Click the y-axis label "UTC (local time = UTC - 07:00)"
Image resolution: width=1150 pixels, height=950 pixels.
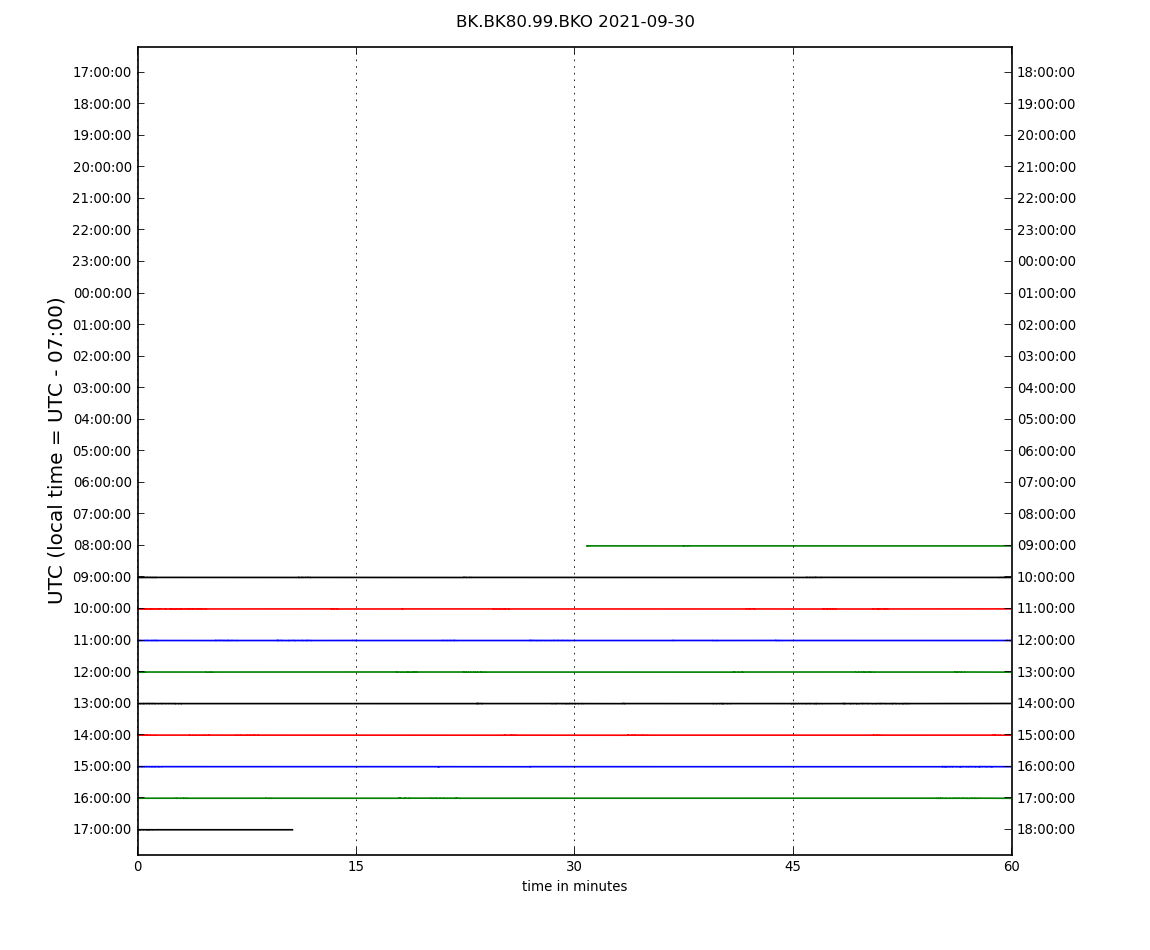coord(56,450)
